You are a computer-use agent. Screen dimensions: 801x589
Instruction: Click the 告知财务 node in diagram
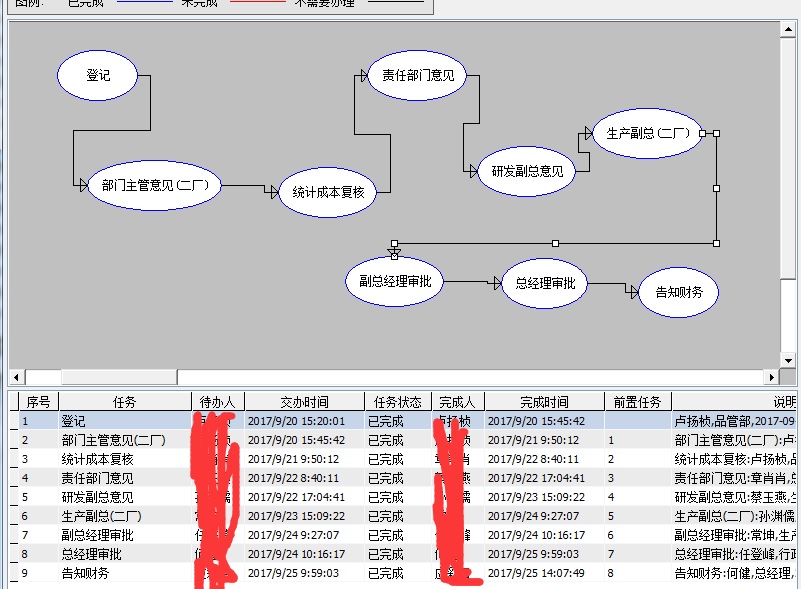pos(678,292)
